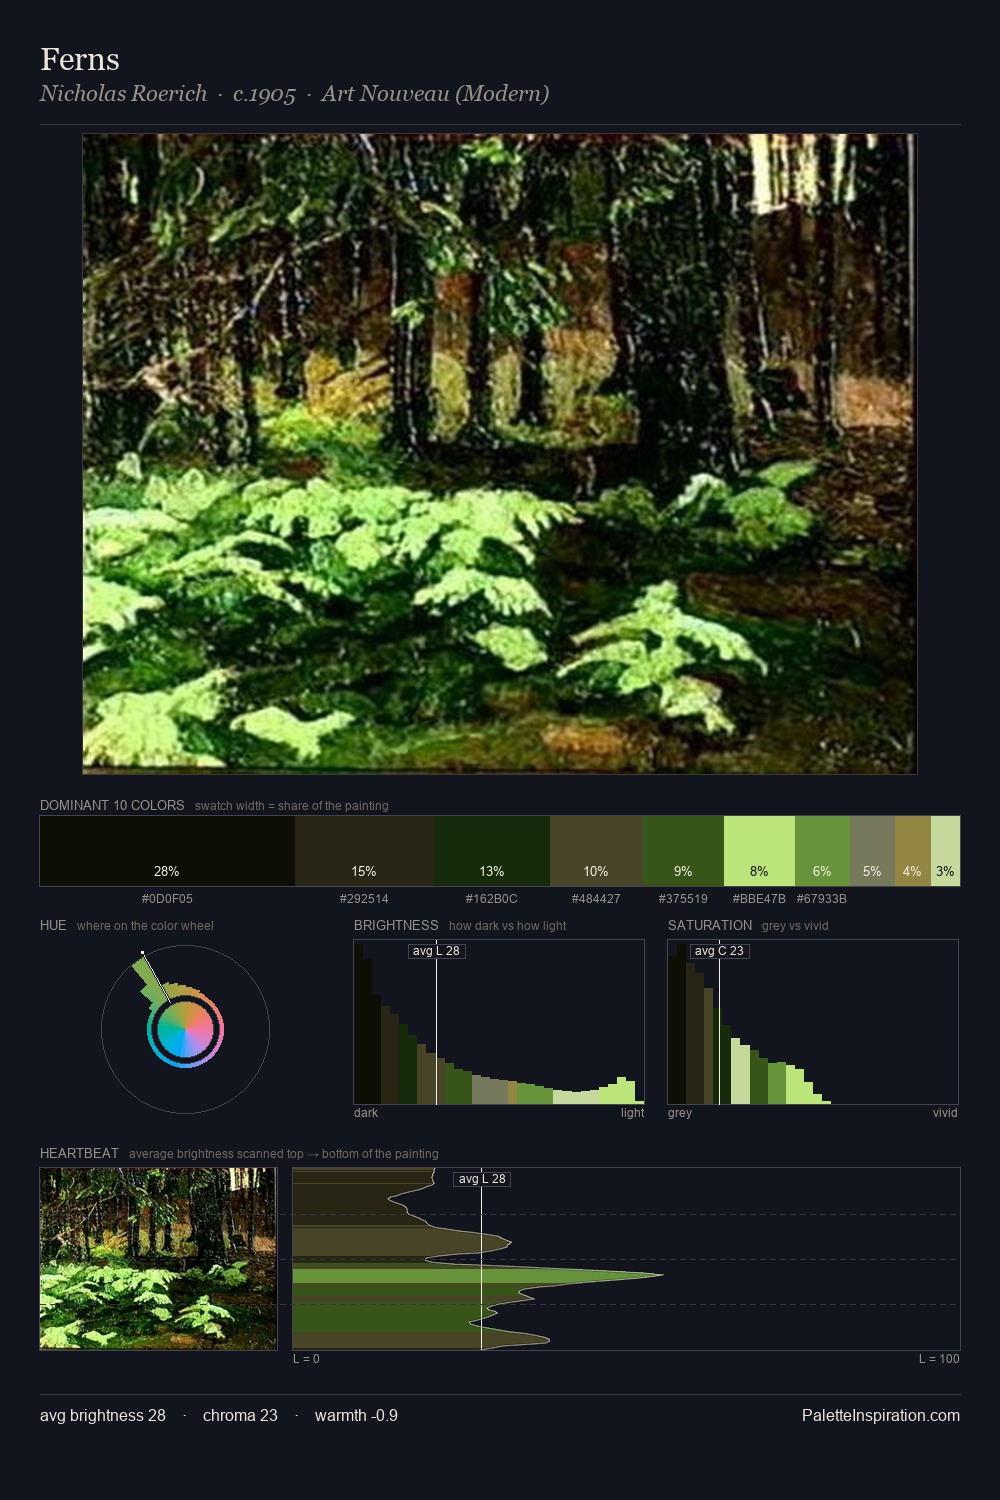Select the 13% dark green swatch

pyautogui.click(x=492, y=851)
